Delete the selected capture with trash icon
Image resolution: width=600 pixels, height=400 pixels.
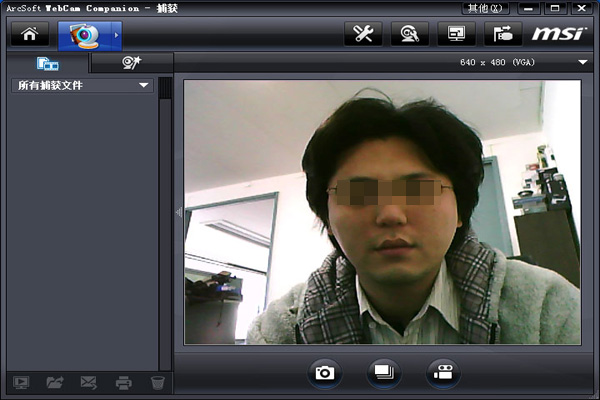click(158, 382)
